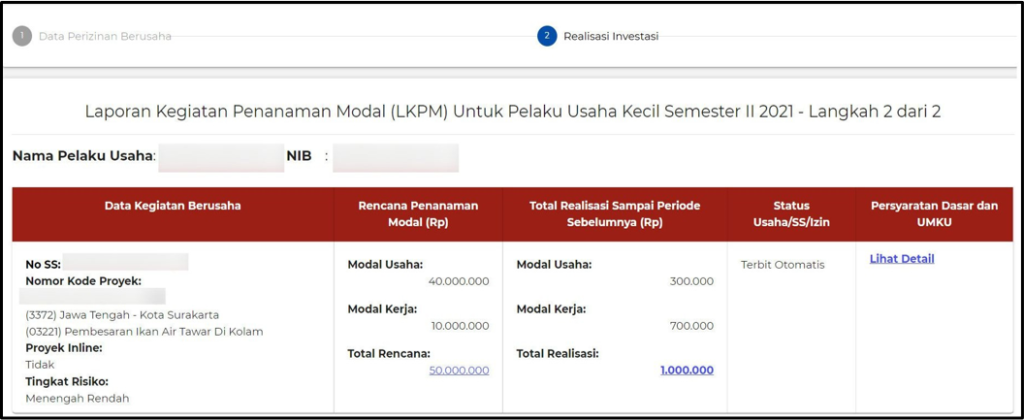This screenshot has width=1024, height=420.
Task: Click the LKPM Semester II 2021 page title
Action: coord(512,112)
